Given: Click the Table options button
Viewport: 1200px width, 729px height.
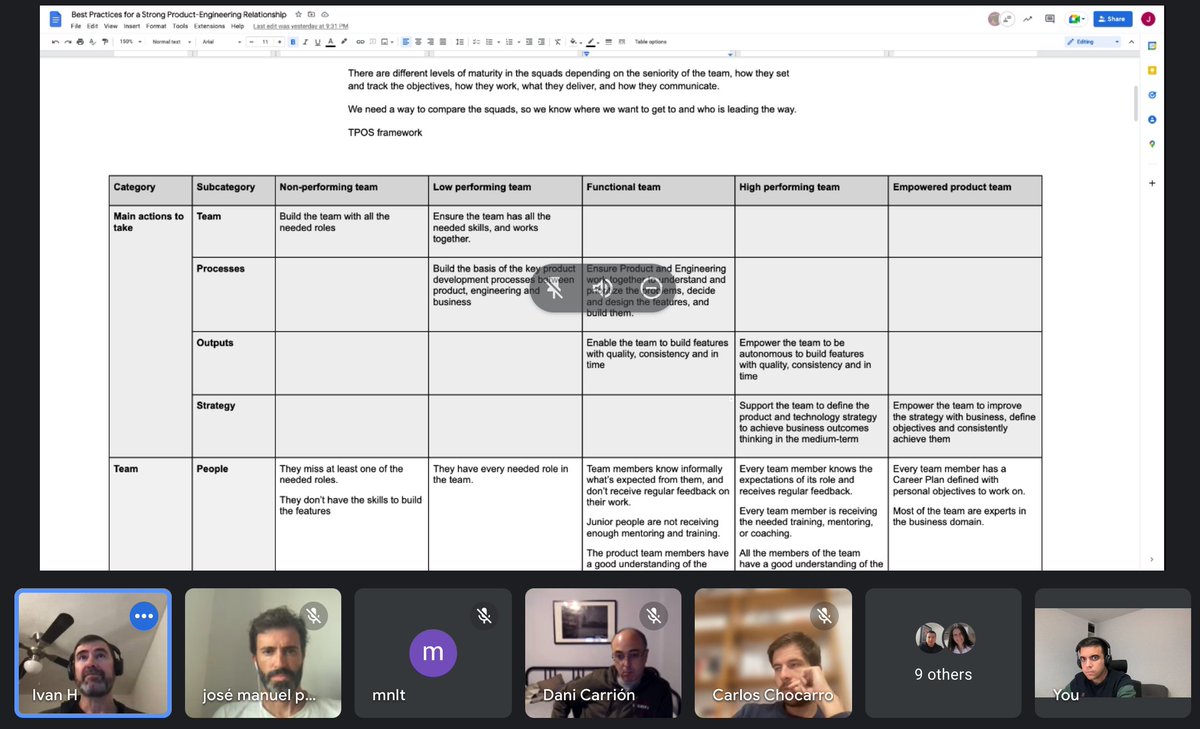Looking at the screenshot, I should (650, 42).
